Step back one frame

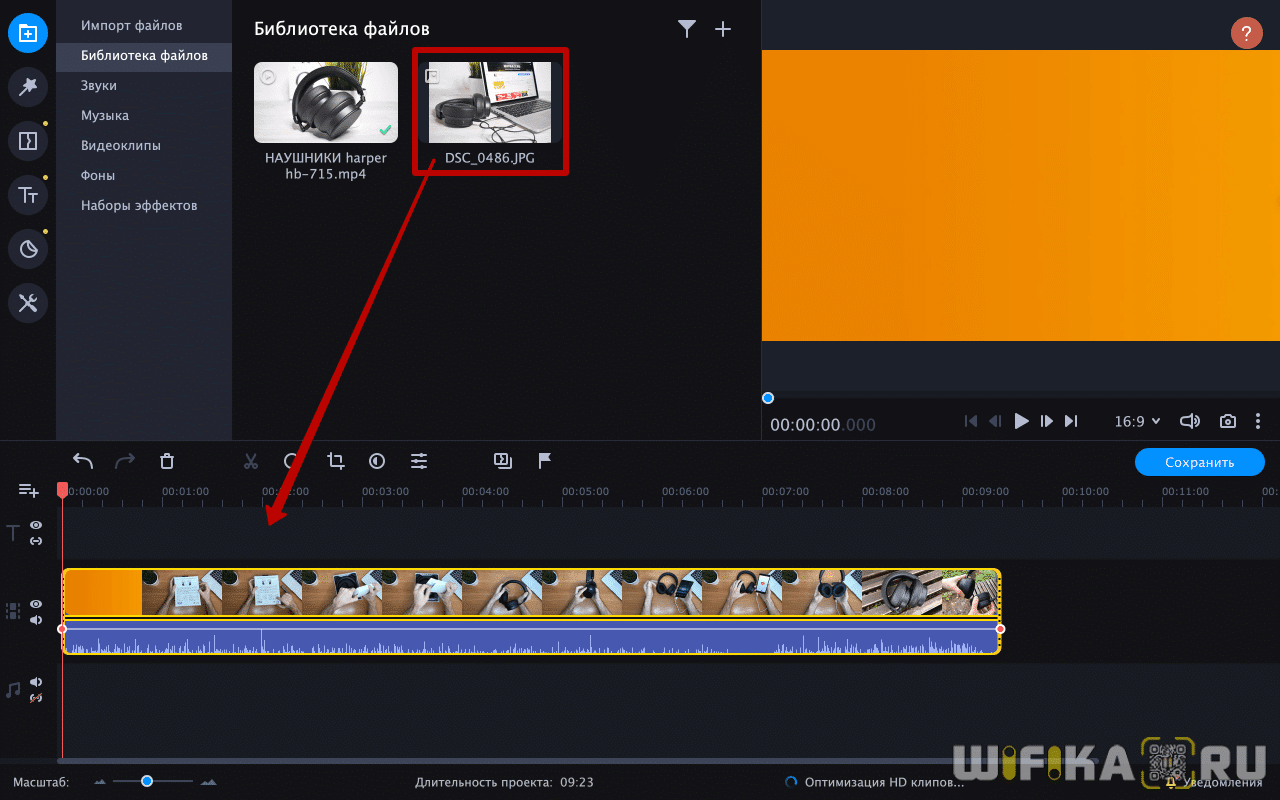pos(995,421)
